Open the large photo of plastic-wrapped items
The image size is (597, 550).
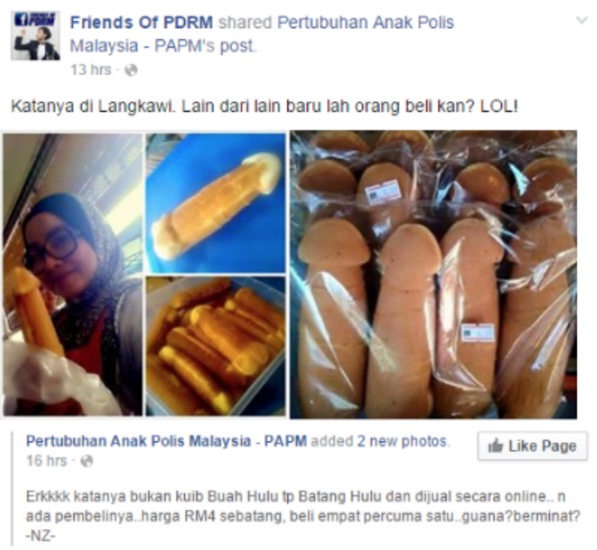tap(433, 274)
